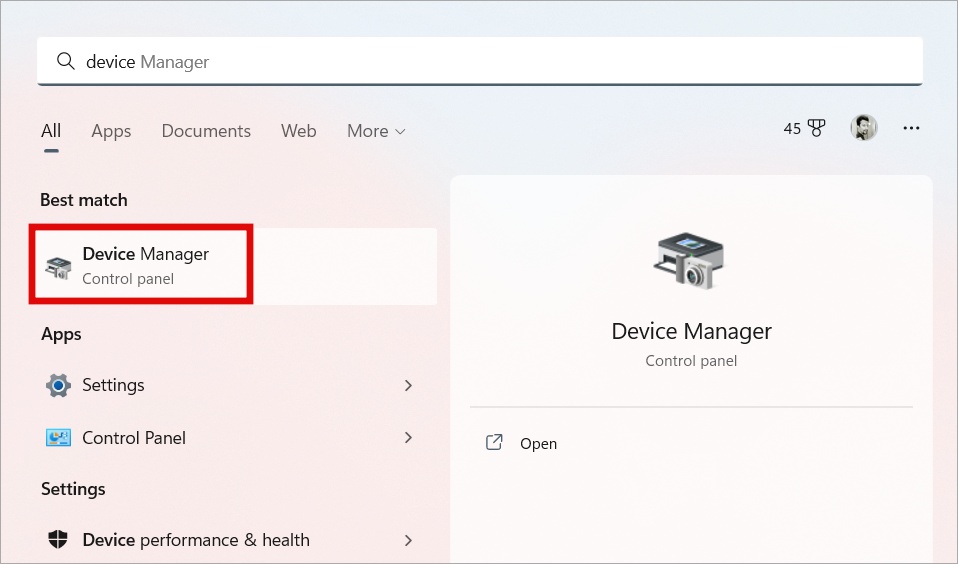
Task: Switch to the Web tab
Action: pos(299,131)
